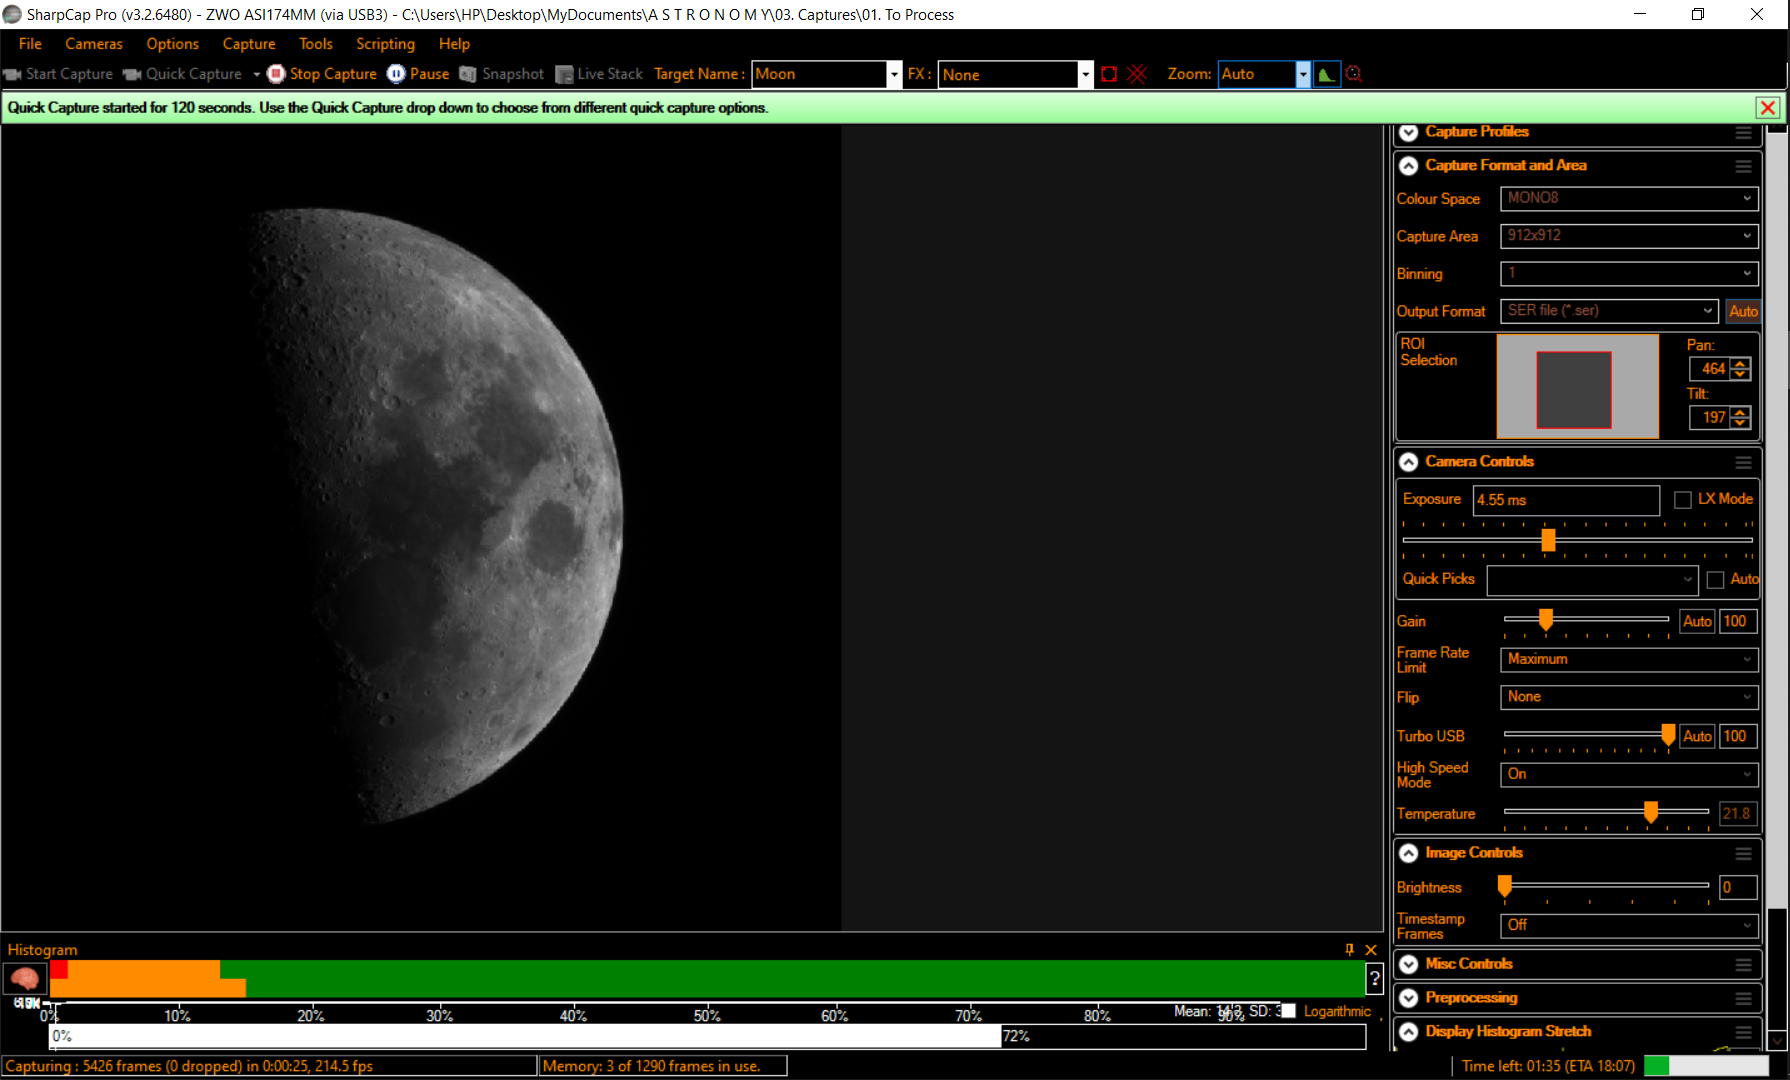Toggle the histogram display icon near Zoom

1326,73
